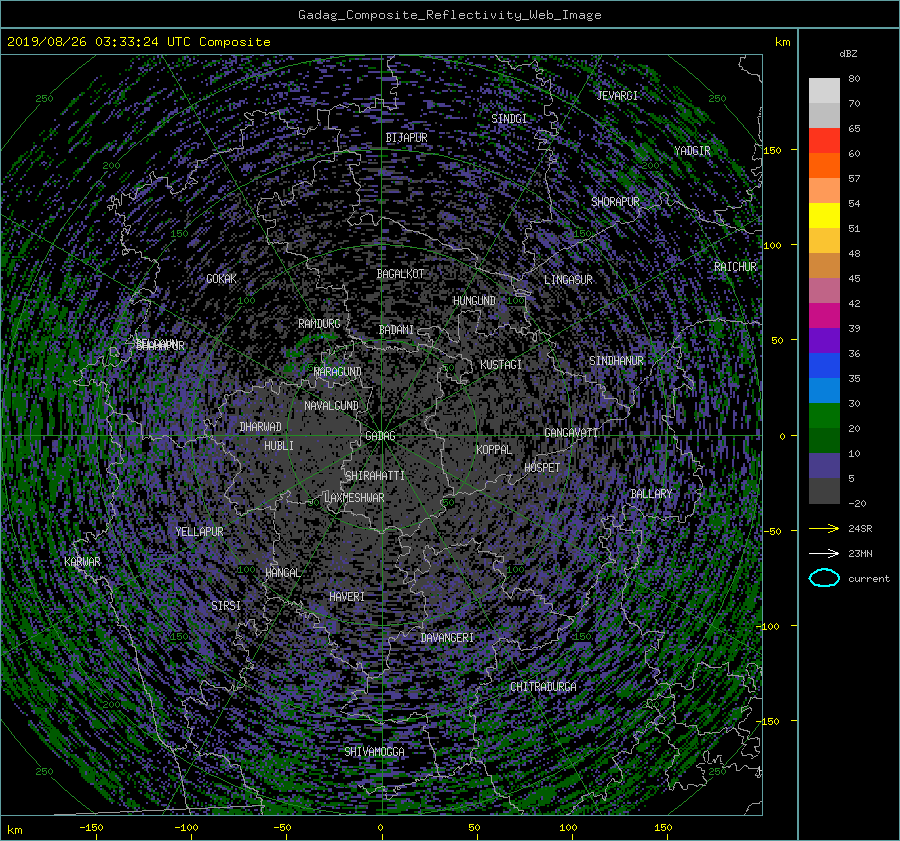Click the KARWAR city label
This screenshot has height=841, width=900.
(82, 561)
